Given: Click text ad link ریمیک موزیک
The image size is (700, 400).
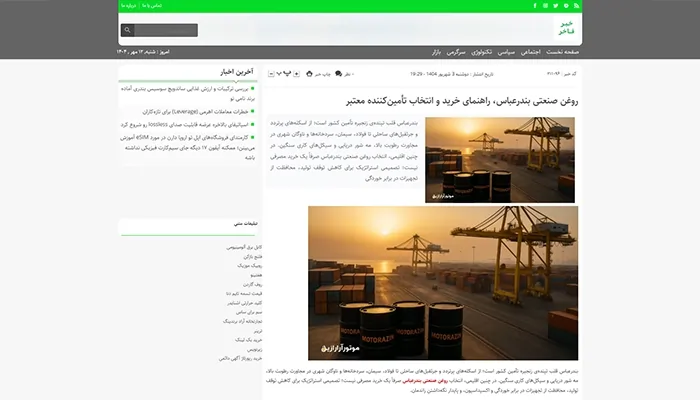Looking at the screenshot, I should [250, 266].
